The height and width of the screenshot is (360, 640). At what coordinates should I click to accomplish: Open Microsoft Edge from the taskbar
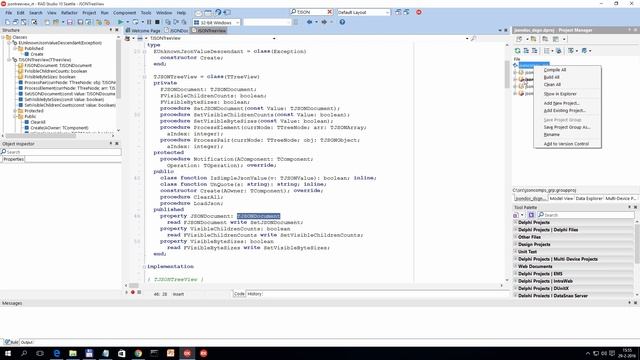tap(57, 353)
